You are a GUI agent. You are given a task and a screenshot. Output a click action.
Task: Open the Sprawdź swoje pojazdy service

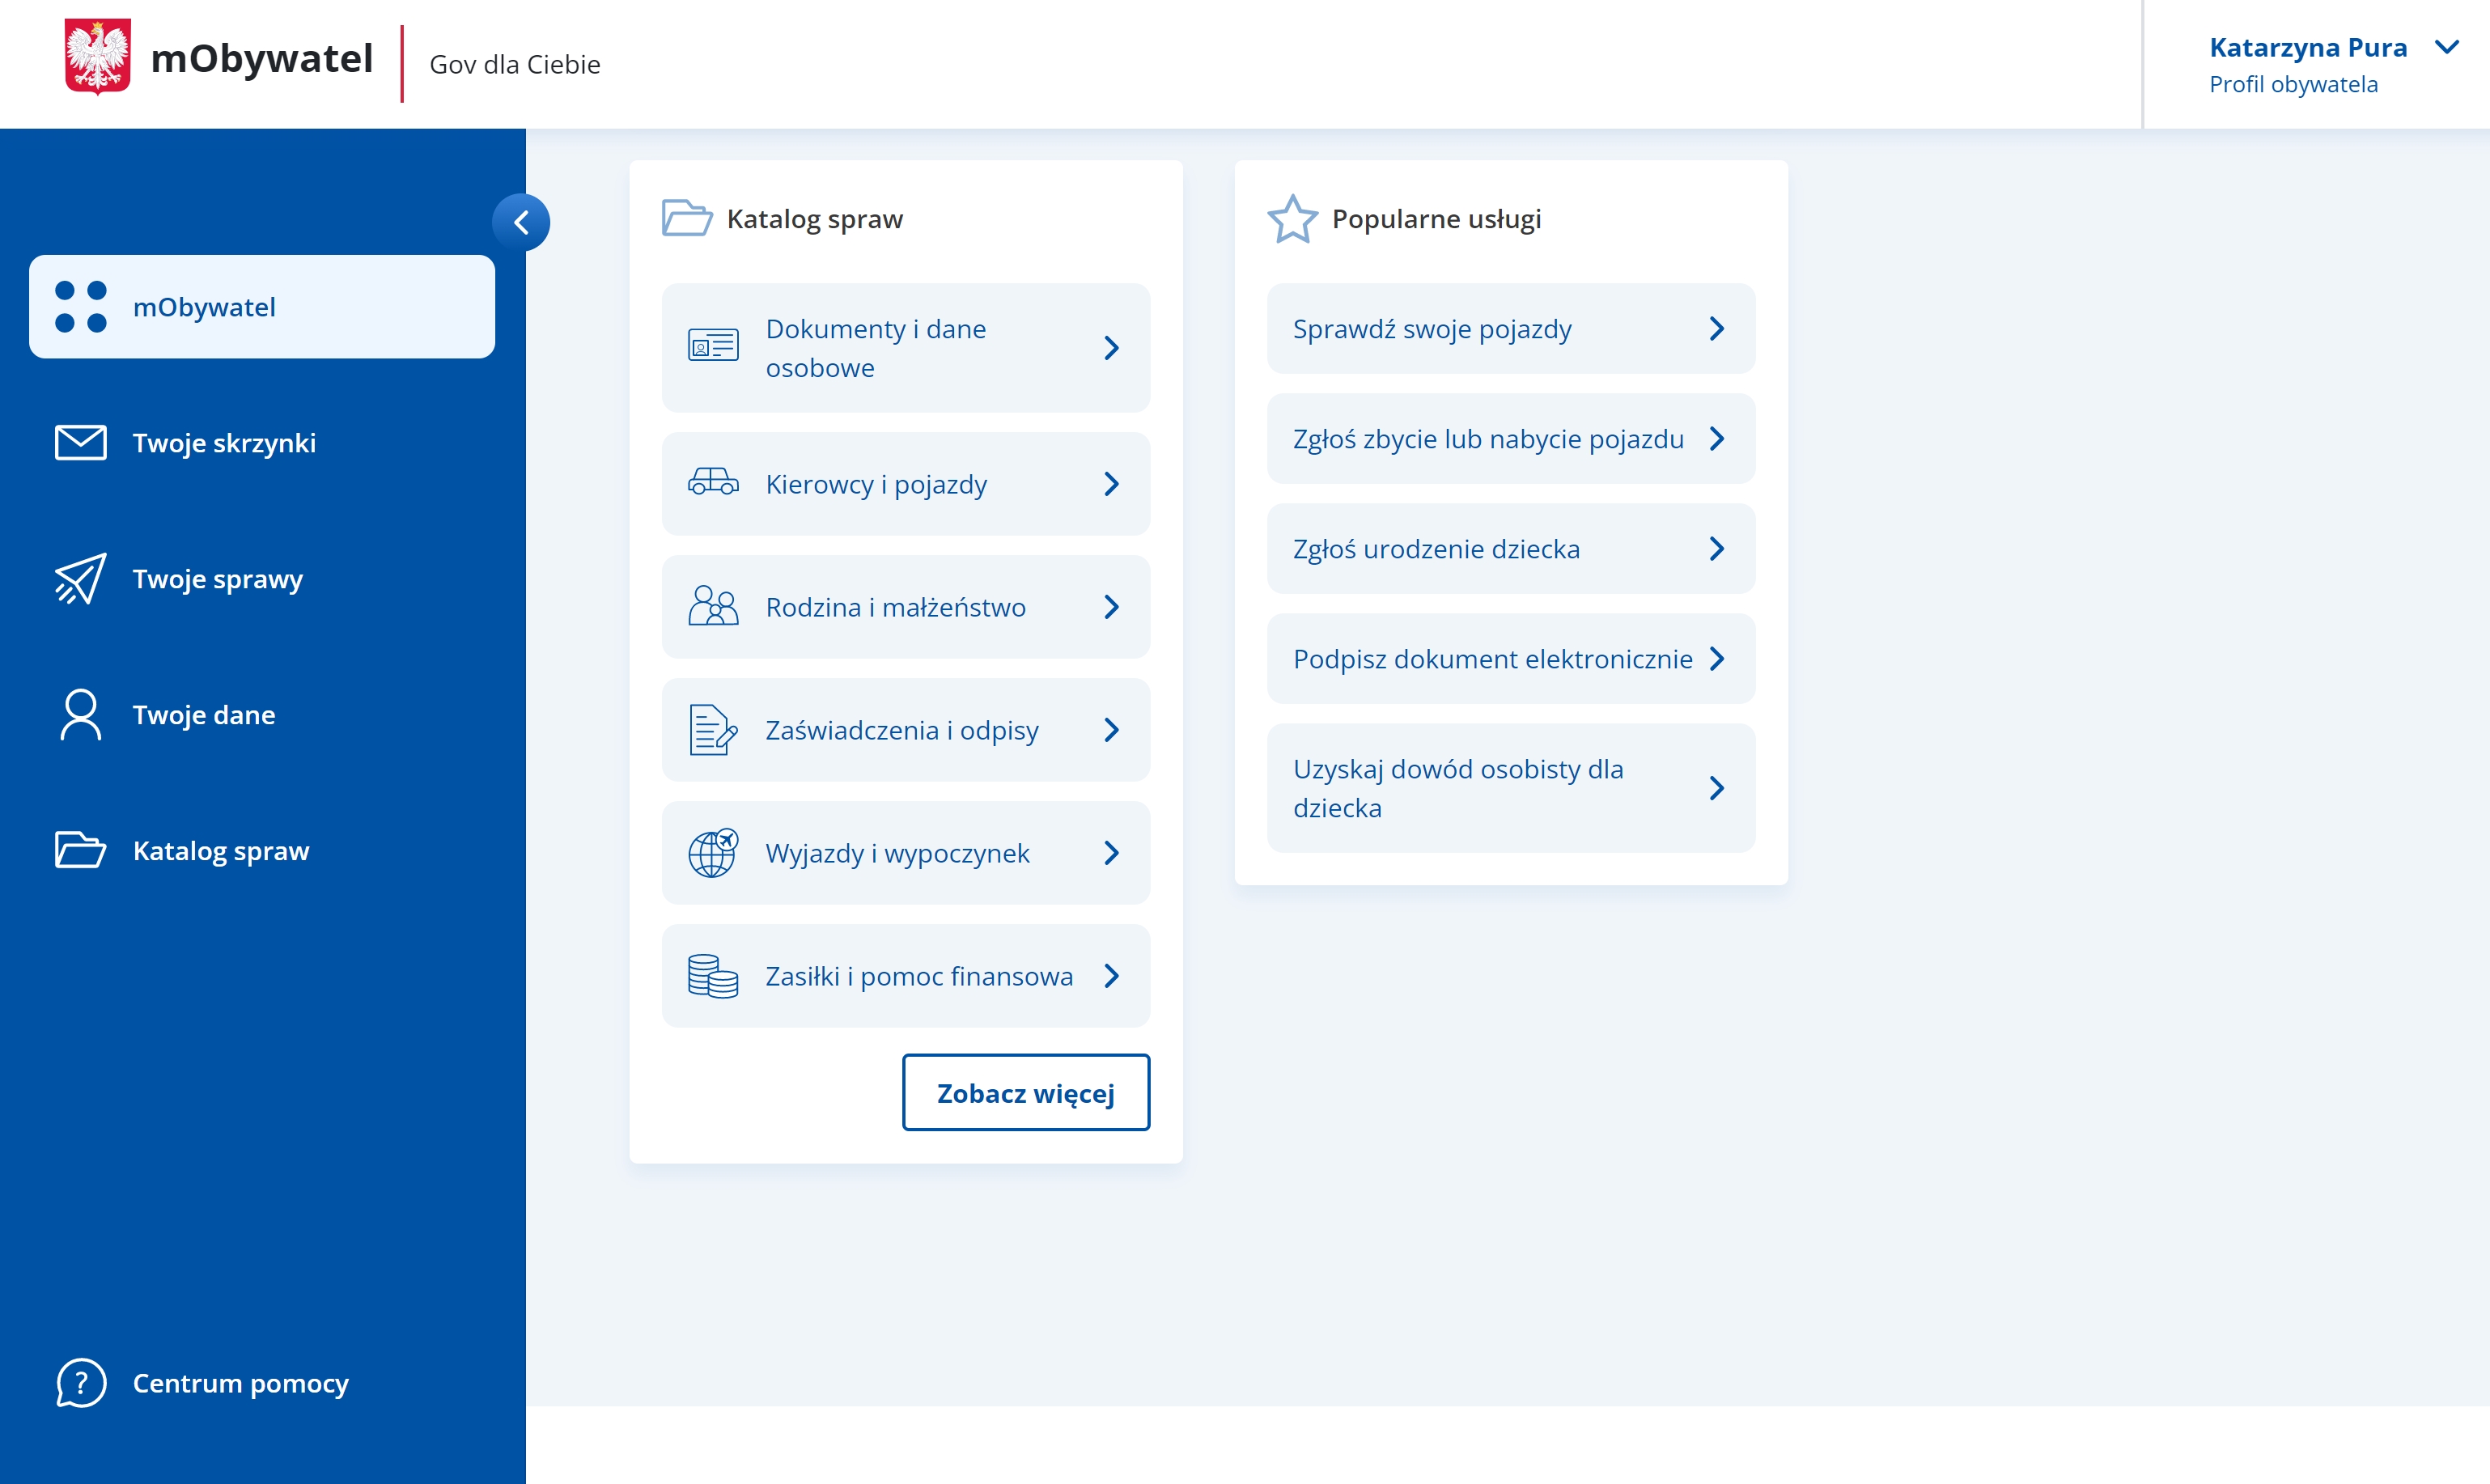click(1511, 328)
